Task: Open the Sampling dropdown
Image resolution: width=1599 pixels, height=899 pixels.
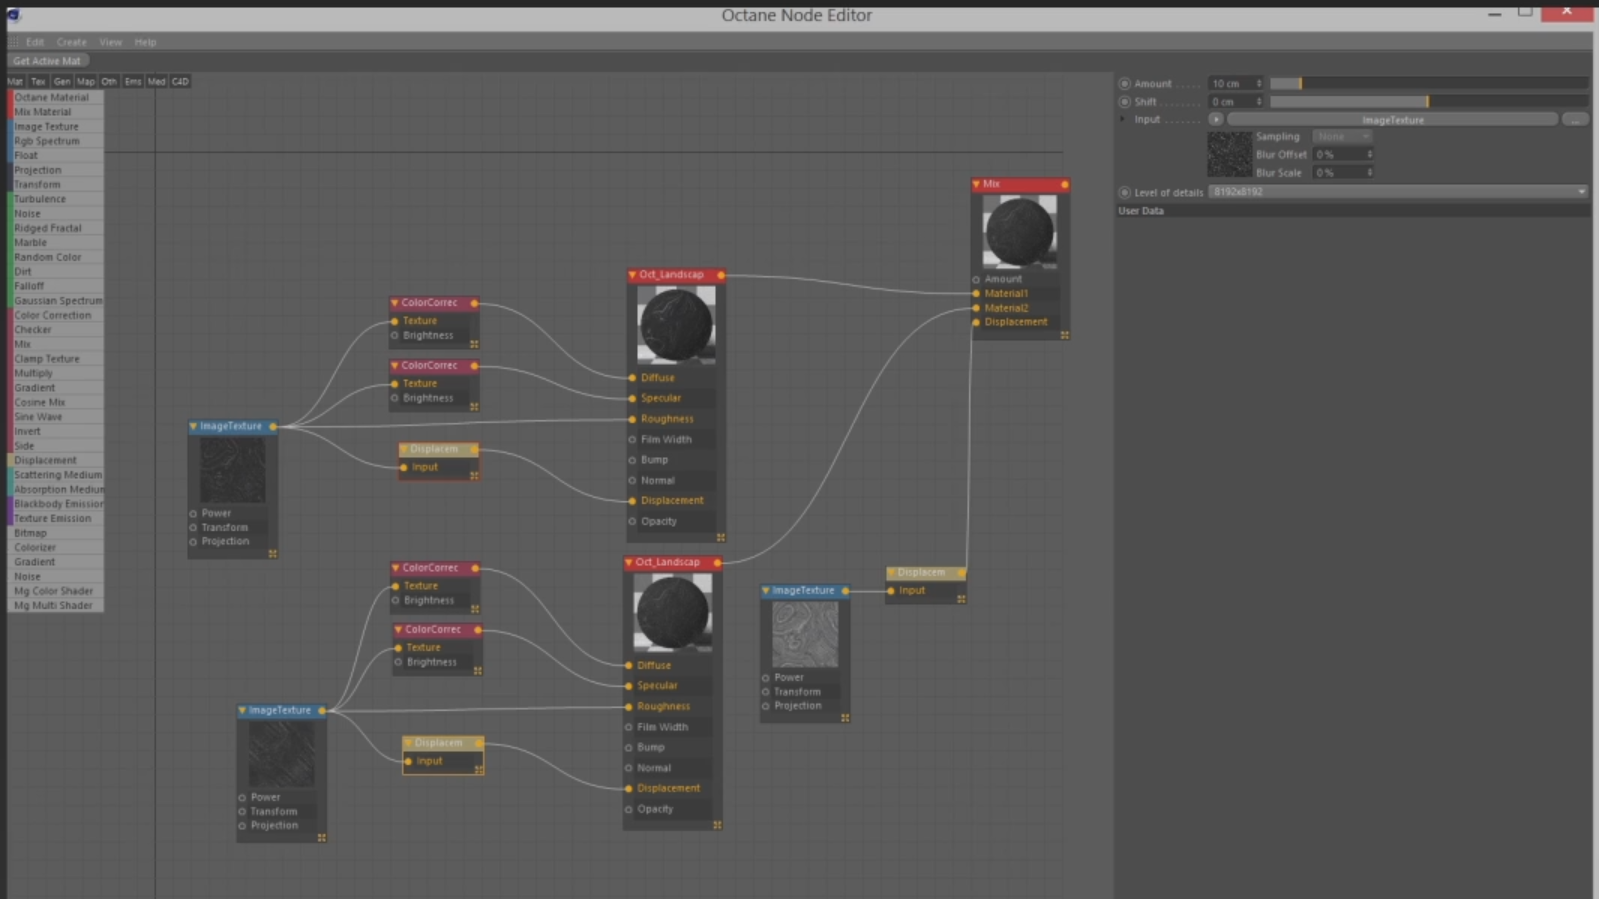Action: click(1341, 136)
